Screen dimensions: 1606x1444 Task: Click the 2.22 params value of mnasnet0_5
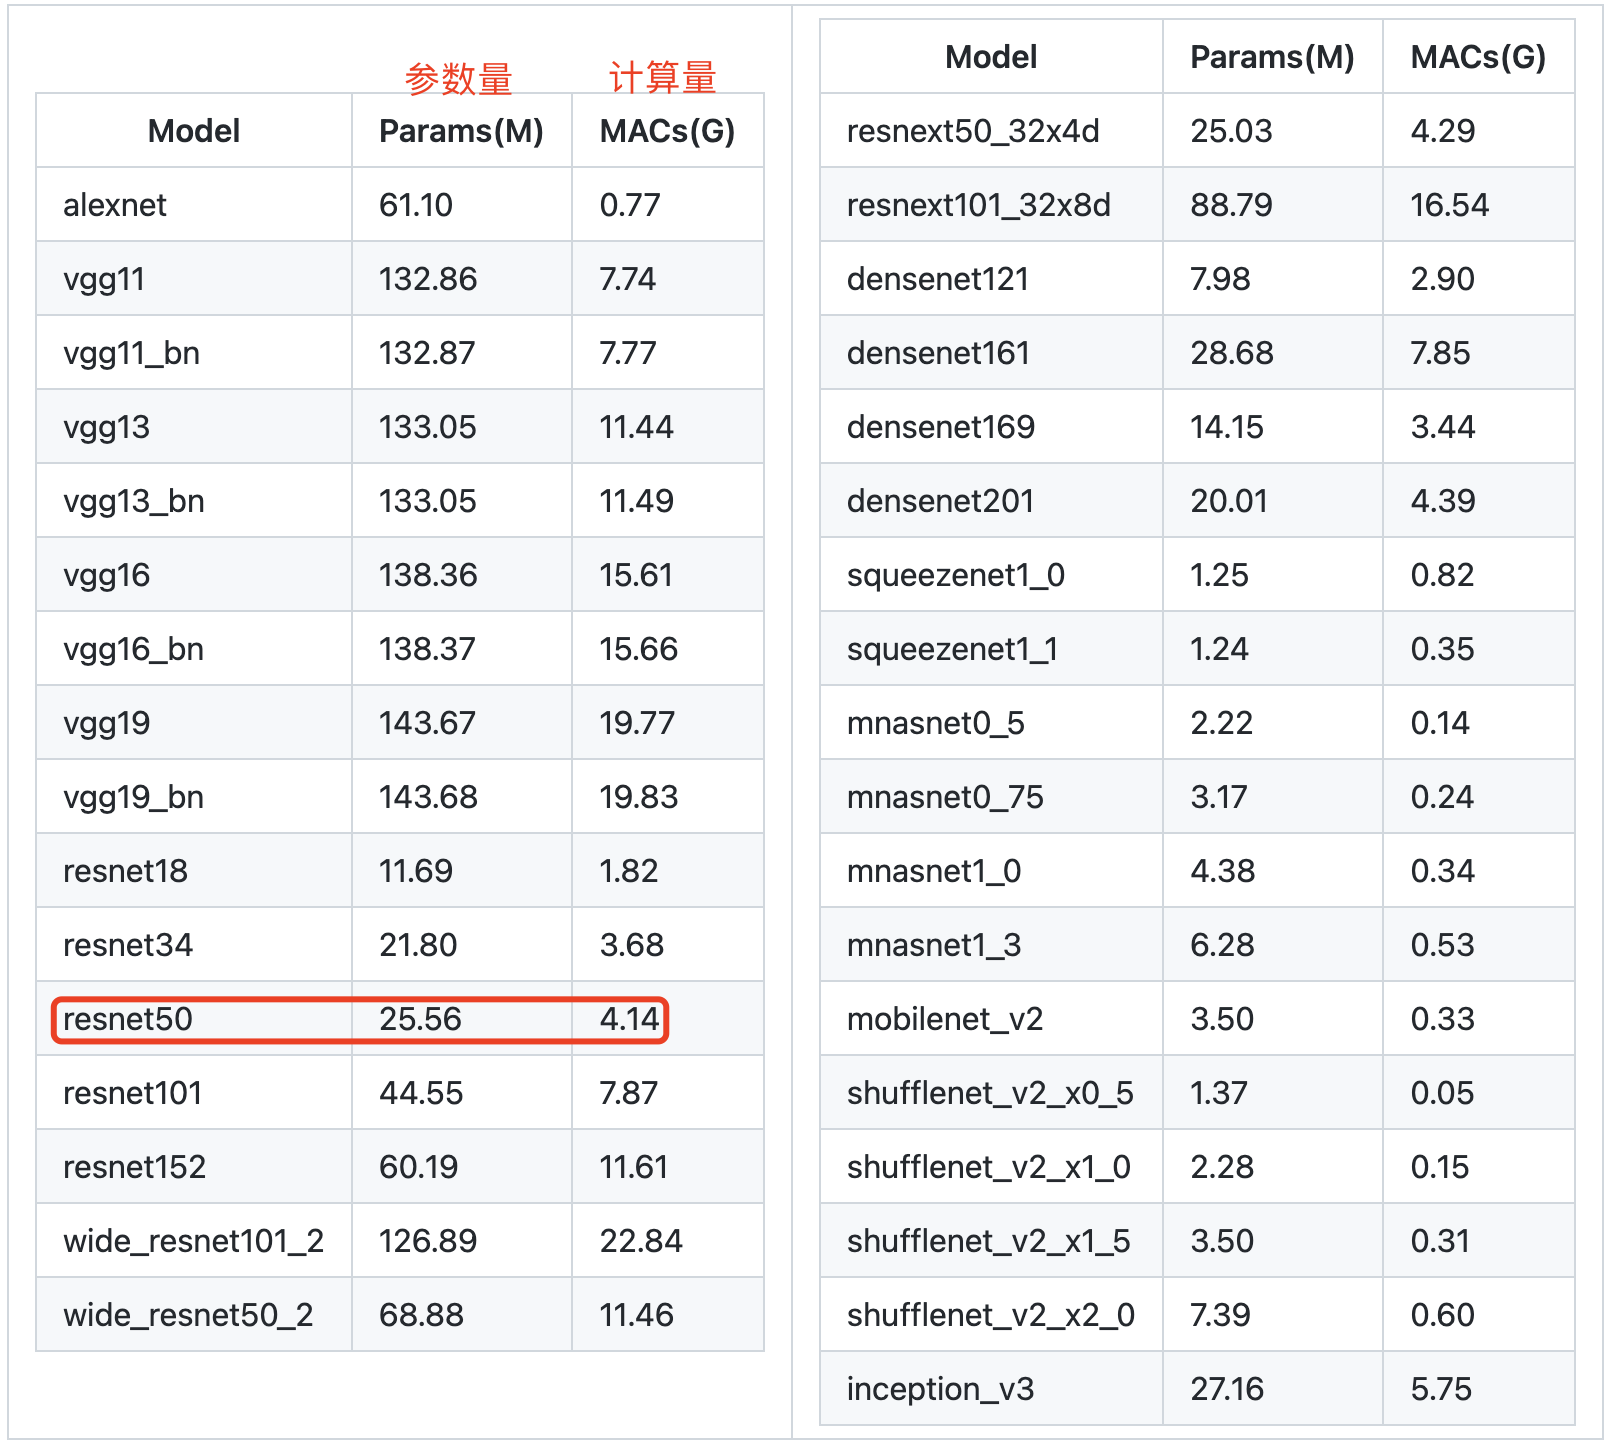(x=1221, y=723)
